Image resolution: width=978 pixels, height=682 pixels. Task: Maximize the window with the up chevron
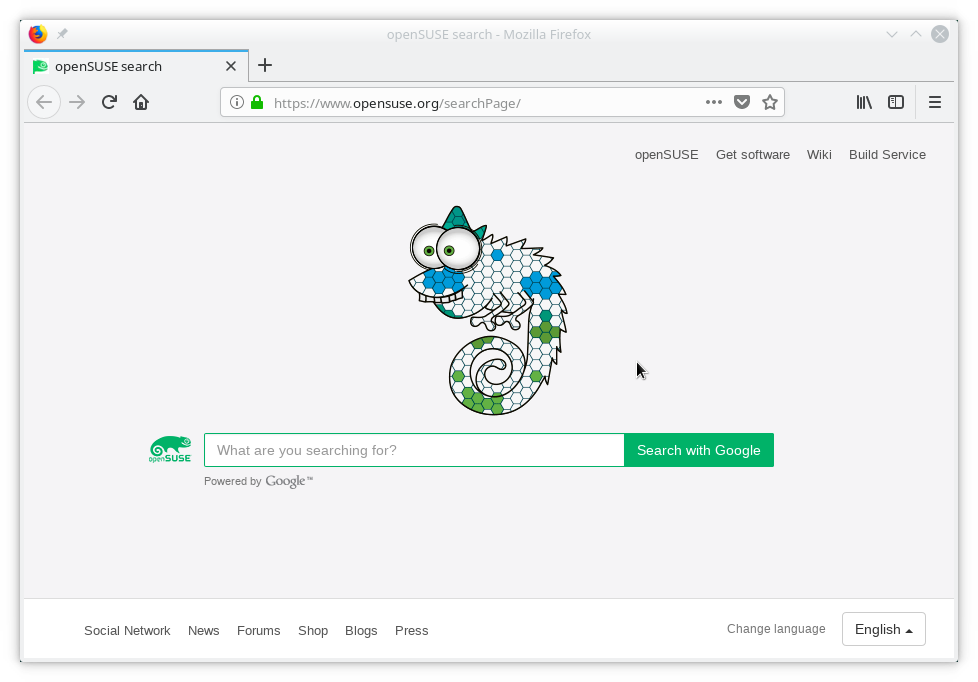point(916,34)
